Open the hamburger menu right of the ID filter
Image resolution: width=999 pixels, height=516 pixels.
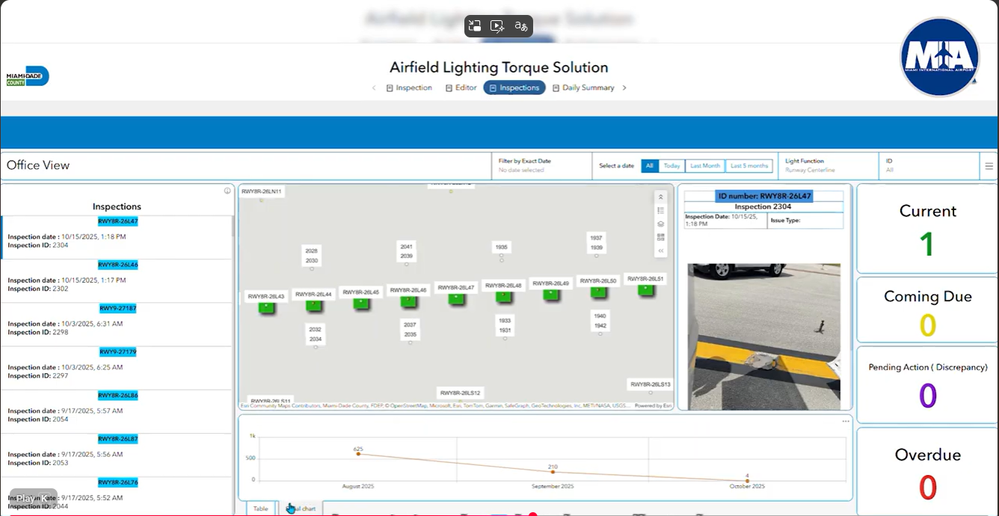point(989,166)
